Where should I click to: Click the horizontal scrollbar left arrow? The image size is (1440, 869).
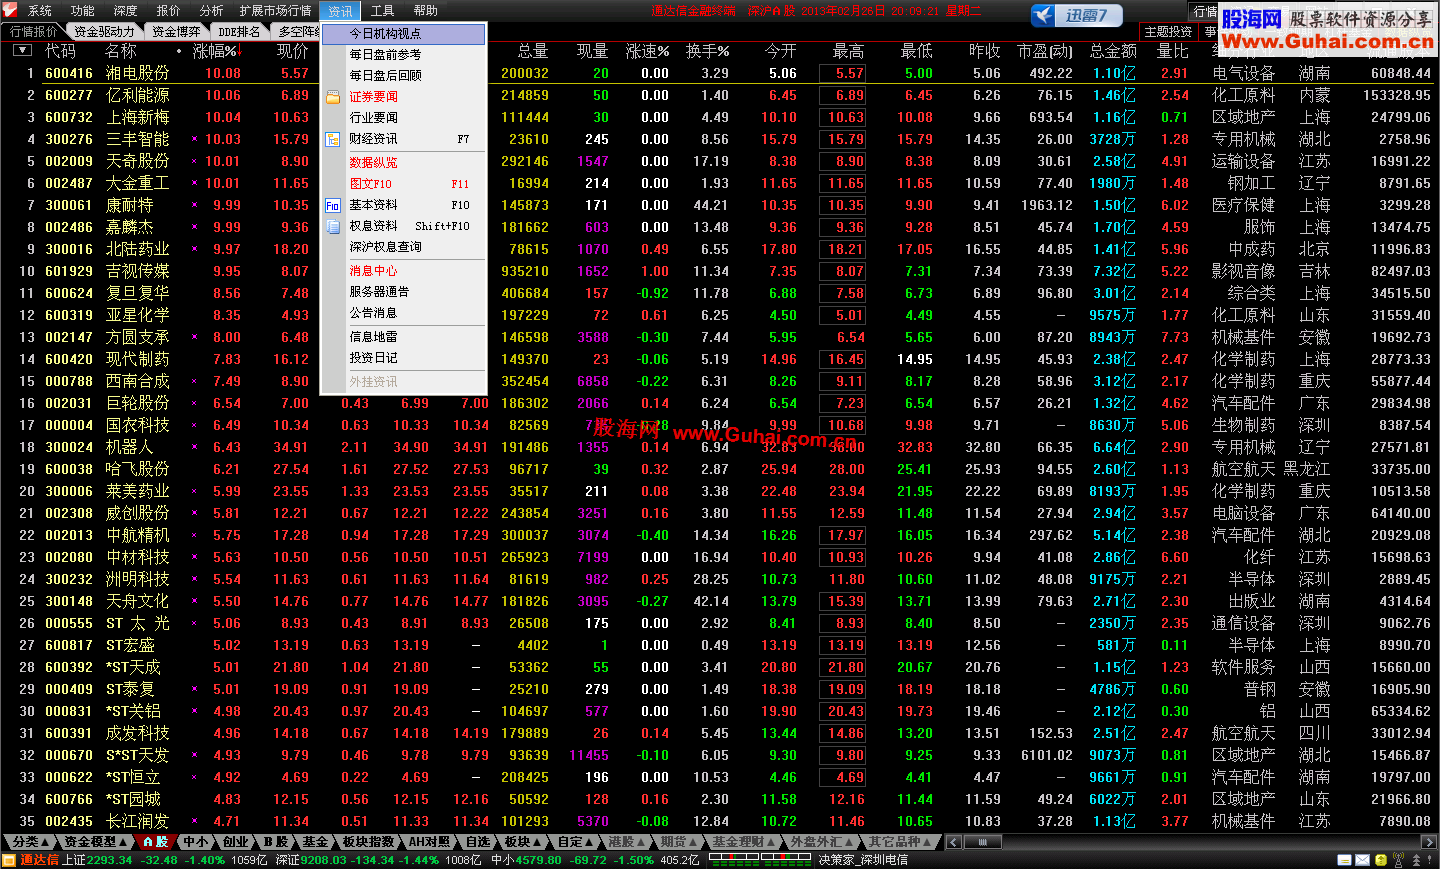coord(956,842)
